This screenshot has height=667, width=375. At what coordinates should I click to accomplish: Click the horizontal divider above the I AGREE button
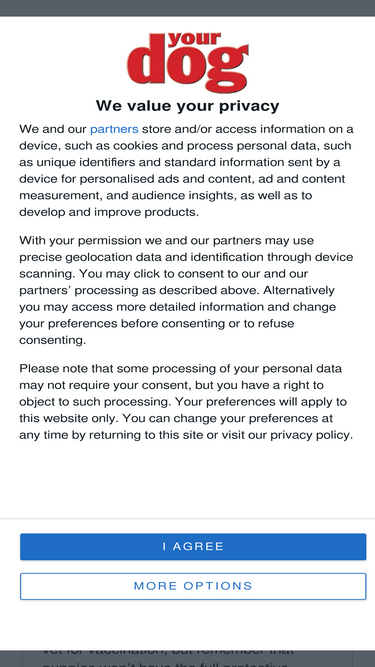point(188,519)
